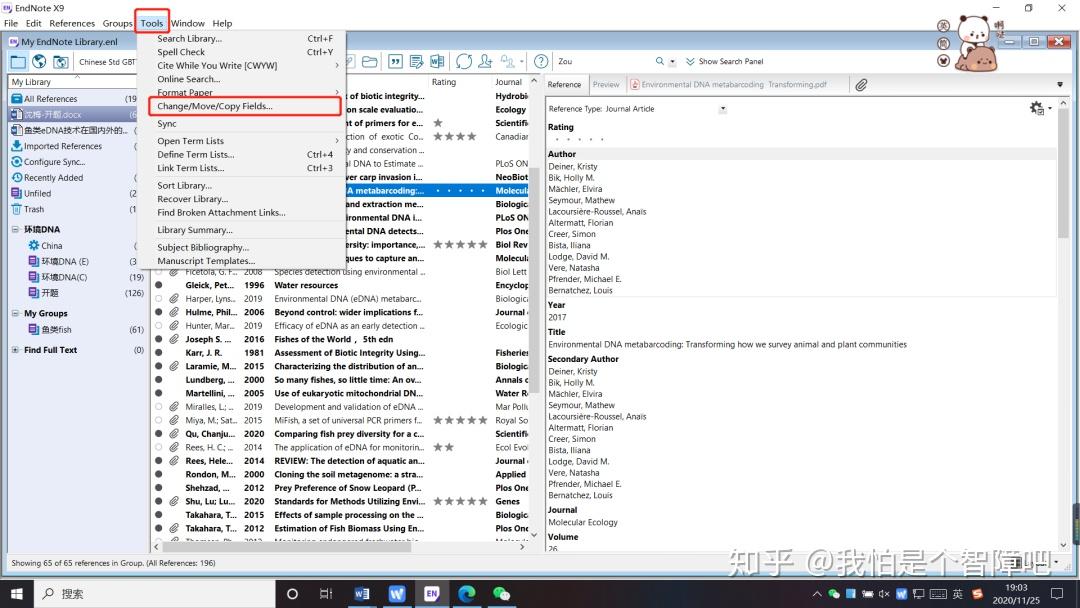
Task: Toggle read status for Harper 2019 reference
Action: click(x=158, y=299)
